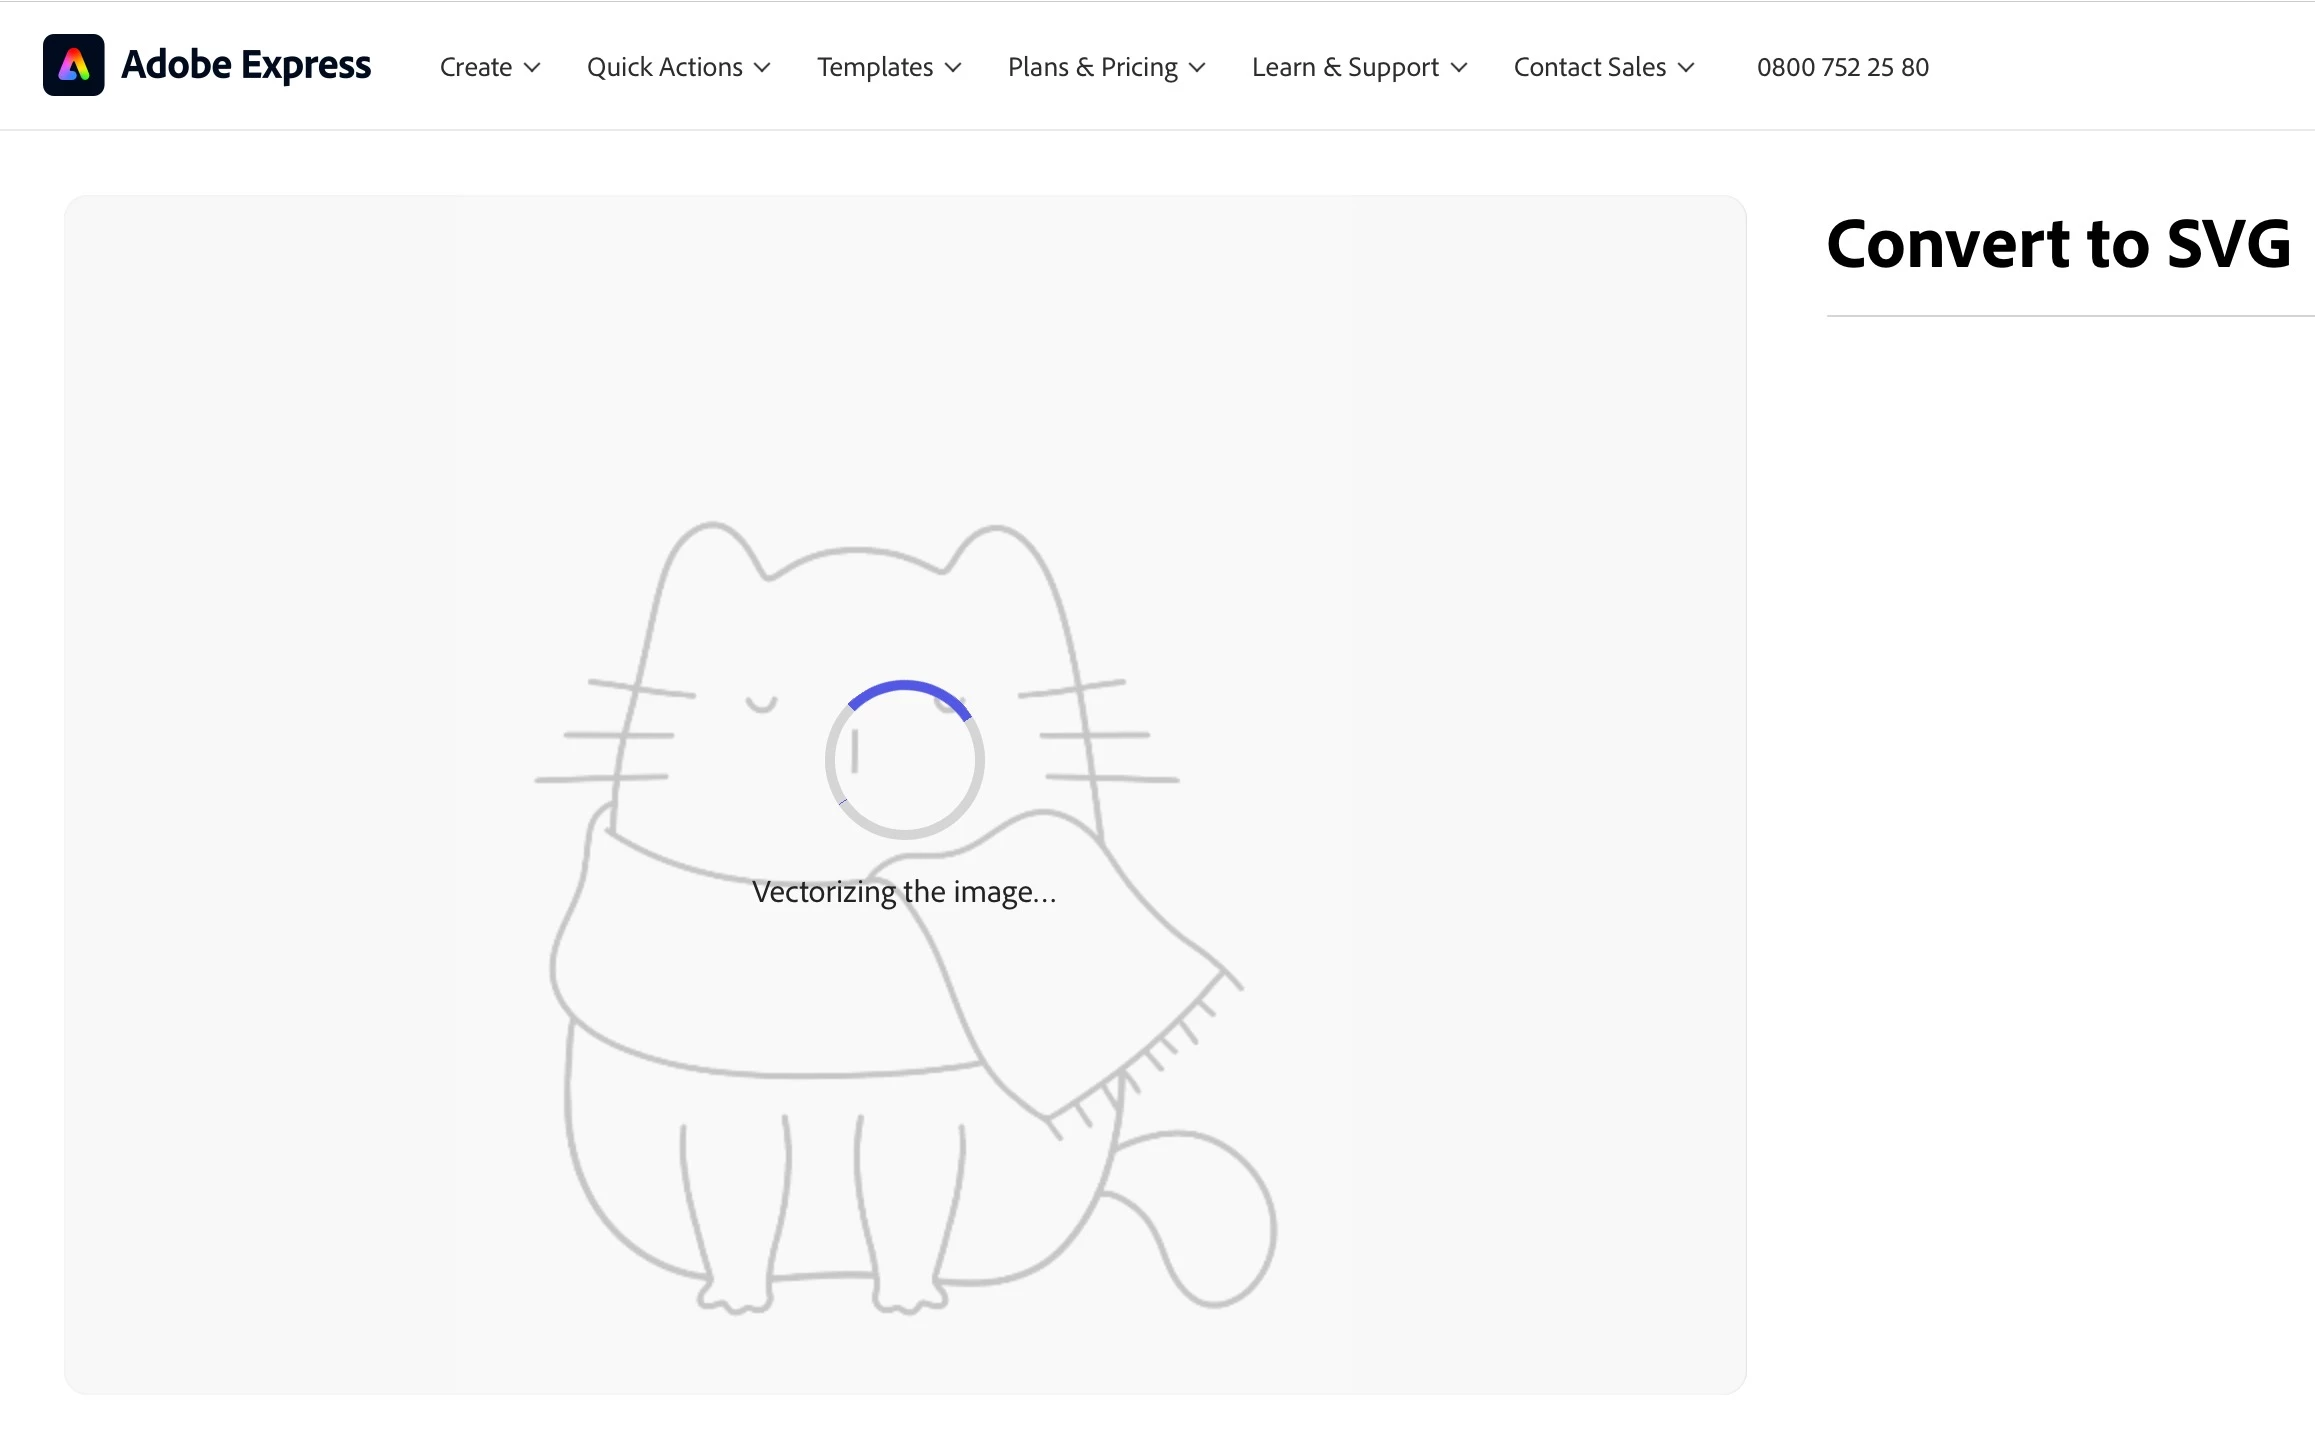Screen dimensions: 2315x1447
Task: Click the Convert to SVG heading
Action: click(2058, 244)
